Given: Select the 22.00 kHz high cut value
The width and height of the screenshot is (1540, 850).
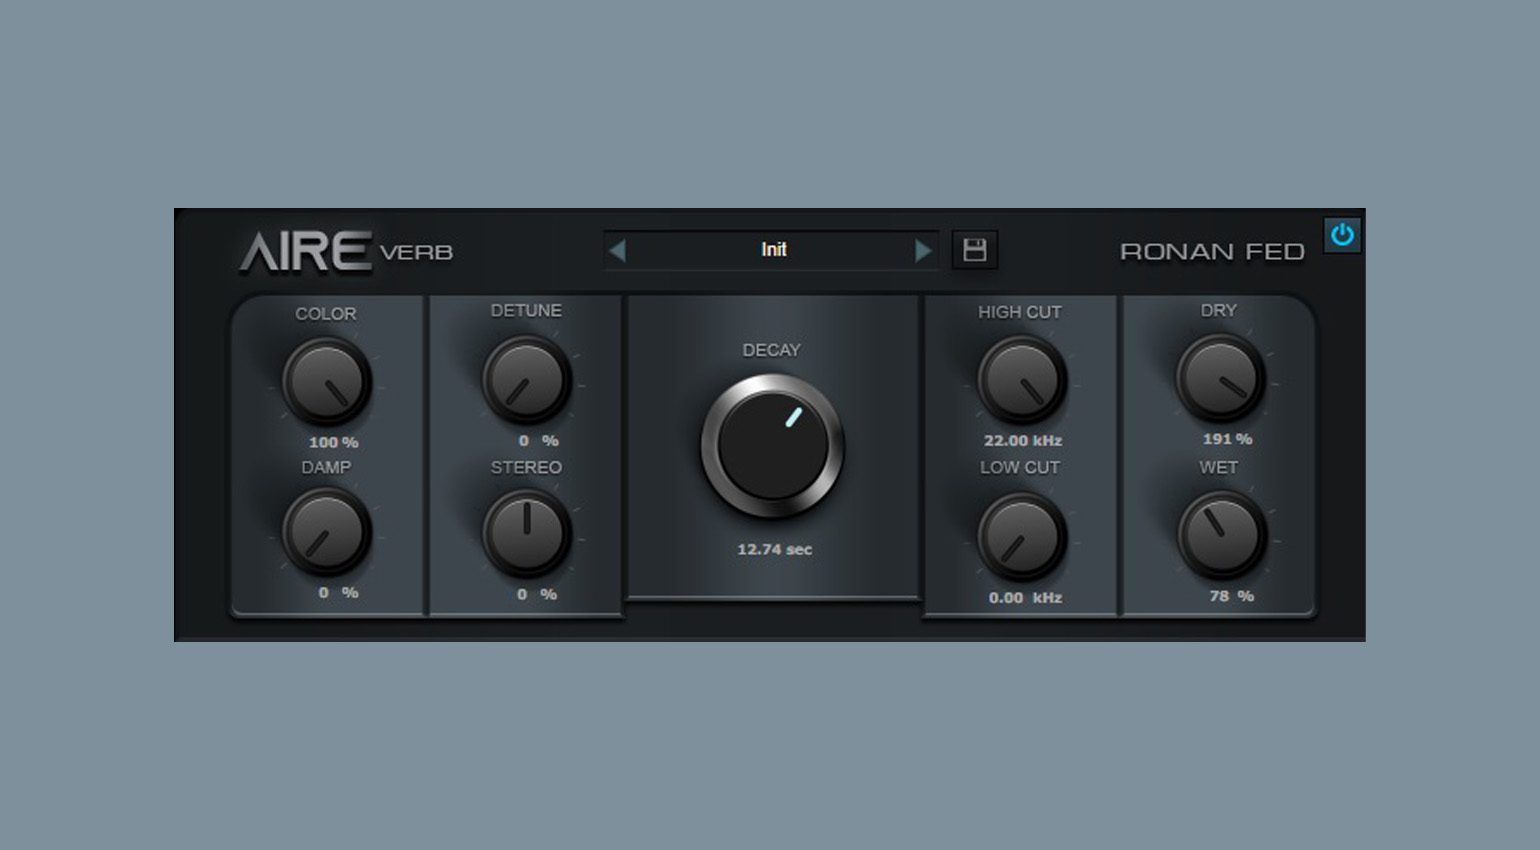Looking at the screenshot, I should [x=1022, y=441].
